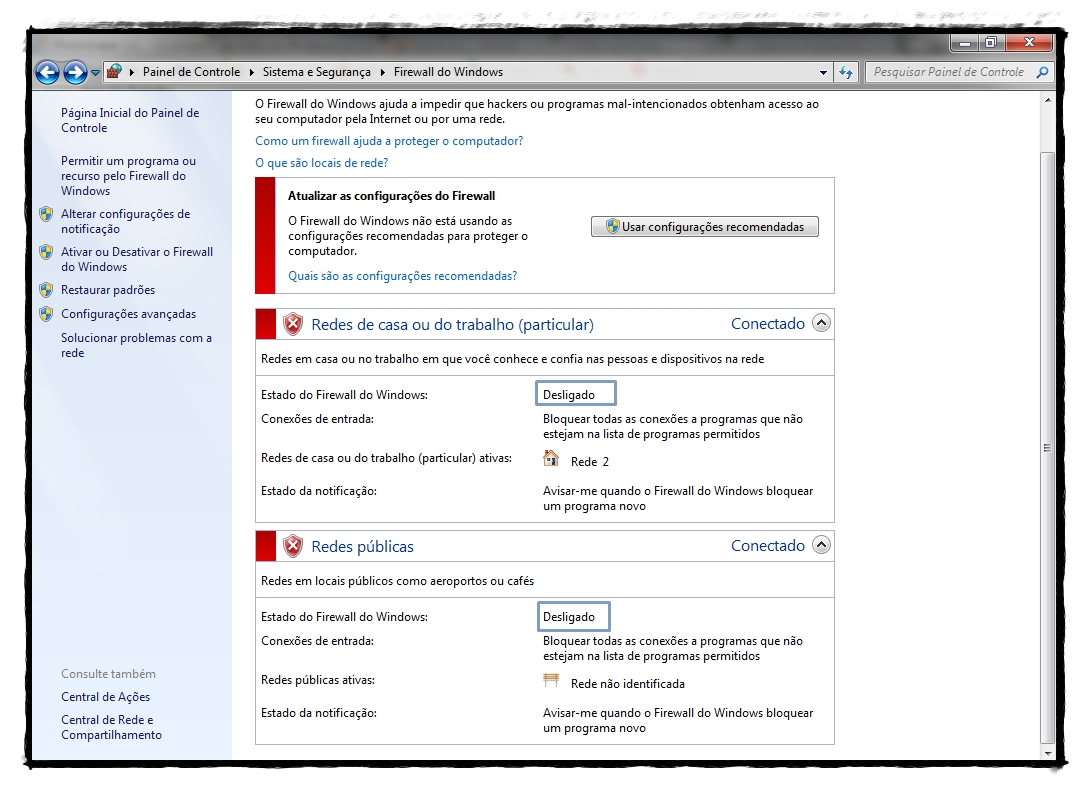Viewport: 1090px width, 791px height.
Task: Click inside the Pesquisar Painel de Controle field
Action: point(950,72)
